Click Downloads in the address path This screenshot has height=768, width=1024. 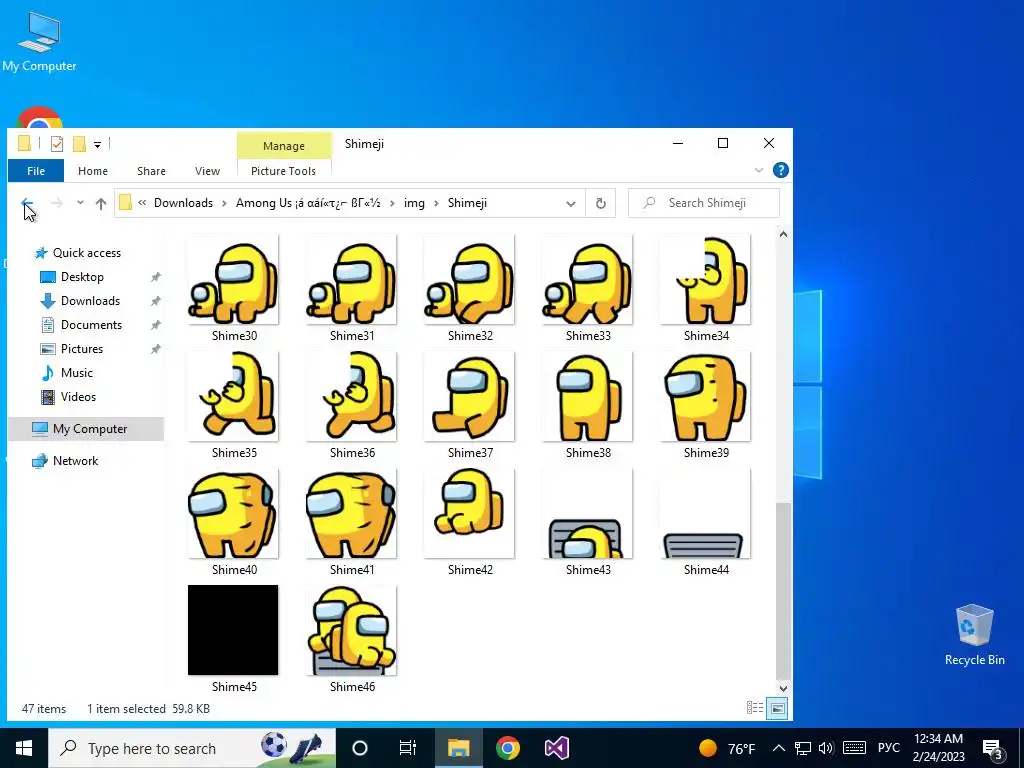click(x=184, y=203)
